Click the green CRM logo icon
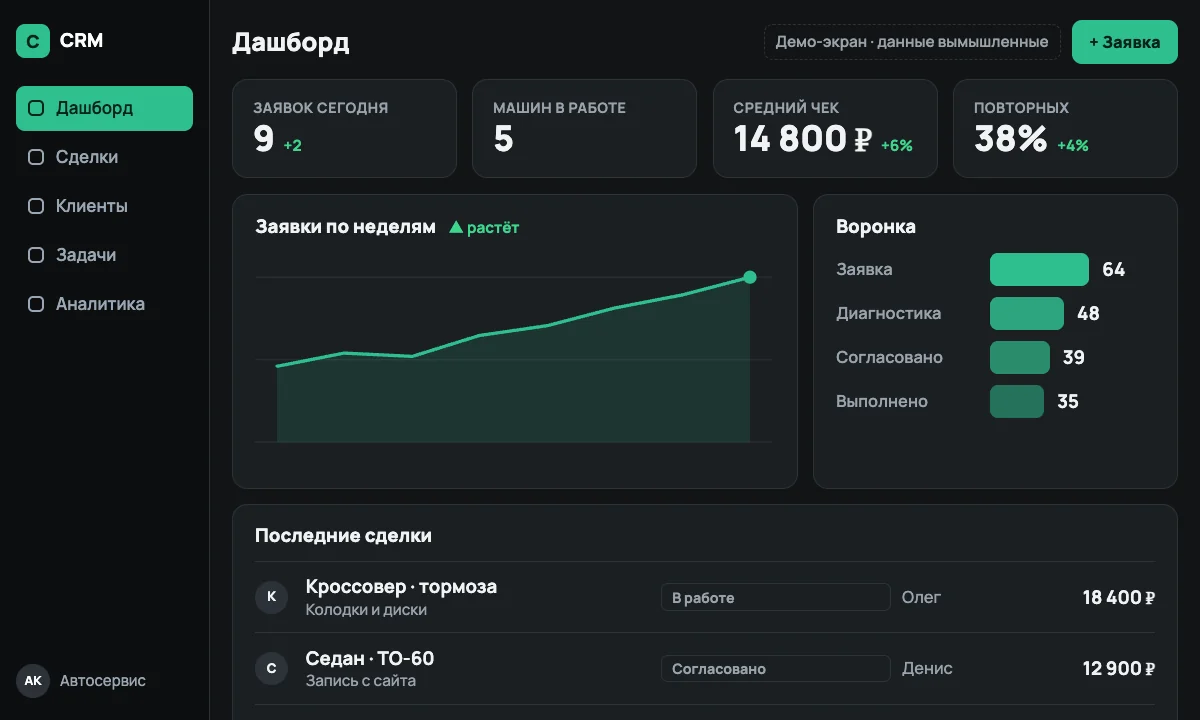The image size is (1200, 720). tap(33, 41)
